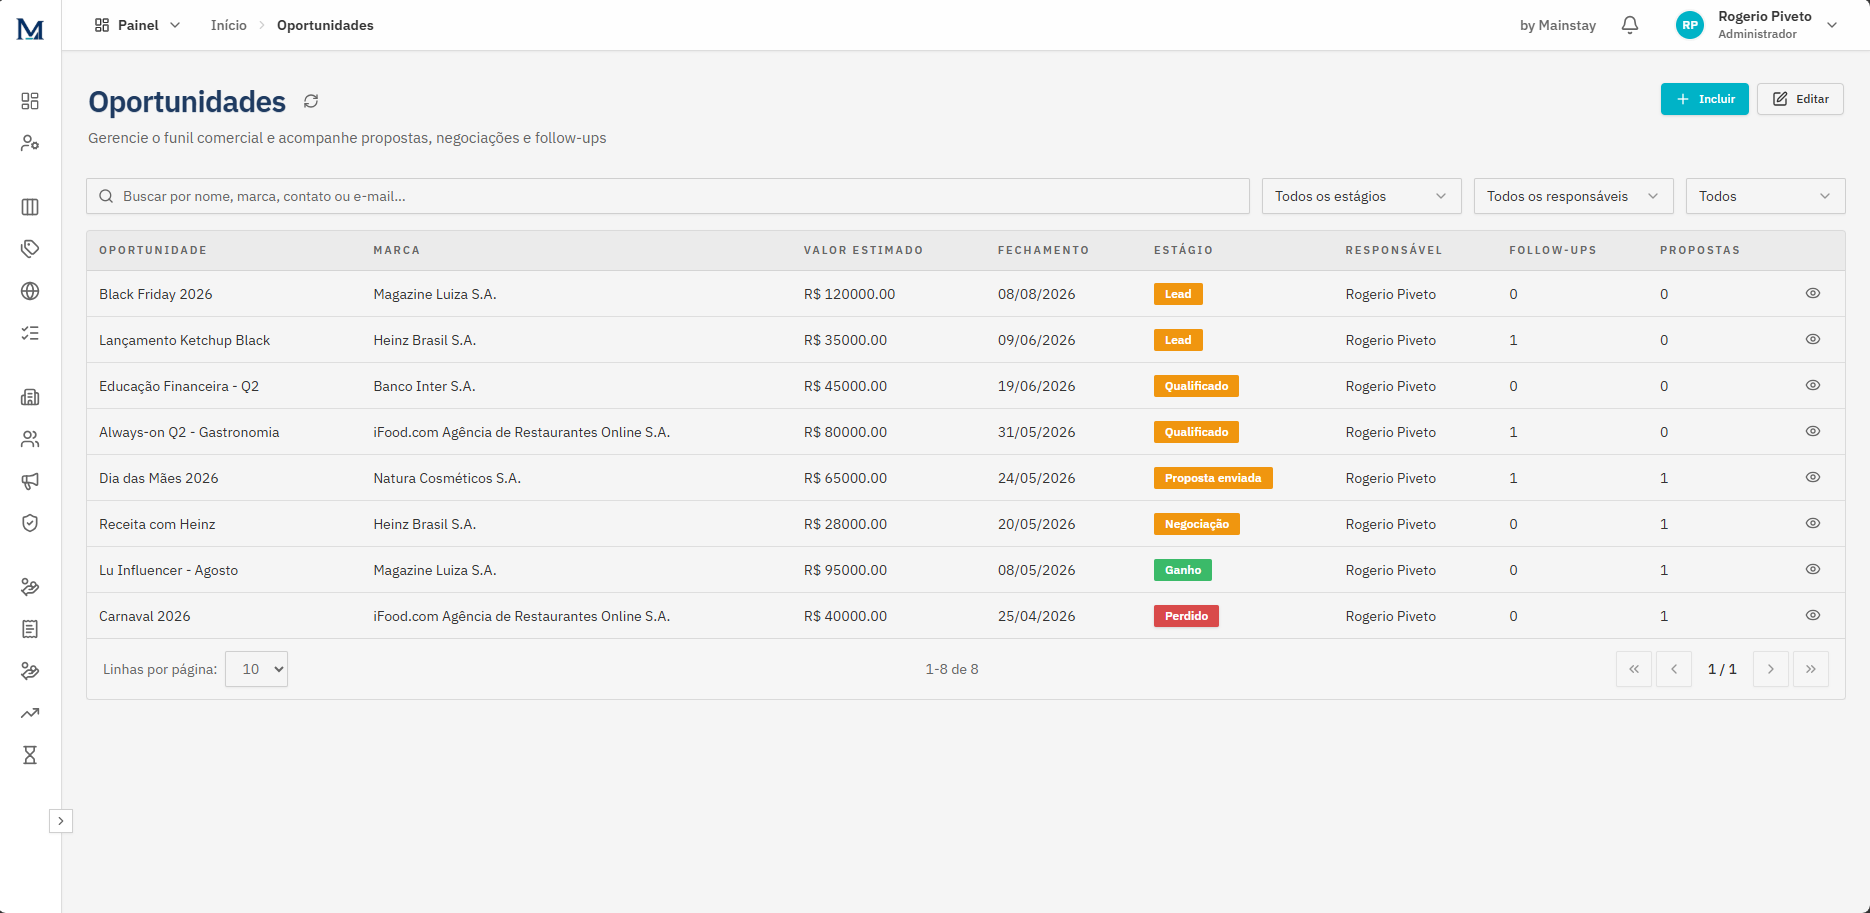Image resolution: width=1870 pixels, height=913 pixels.
Task: Go to the next page
Action: (1771, 669)
